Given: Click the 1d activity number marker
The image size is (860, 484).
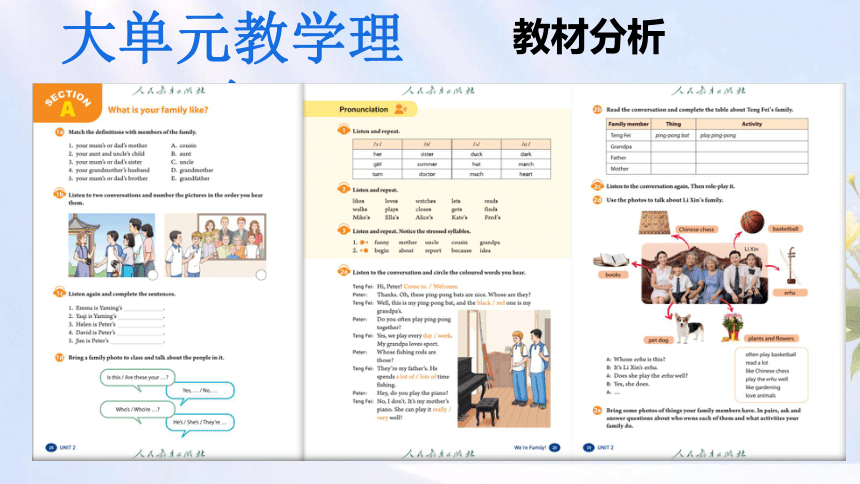Looking at the screenshot, I should click(59, 357).
